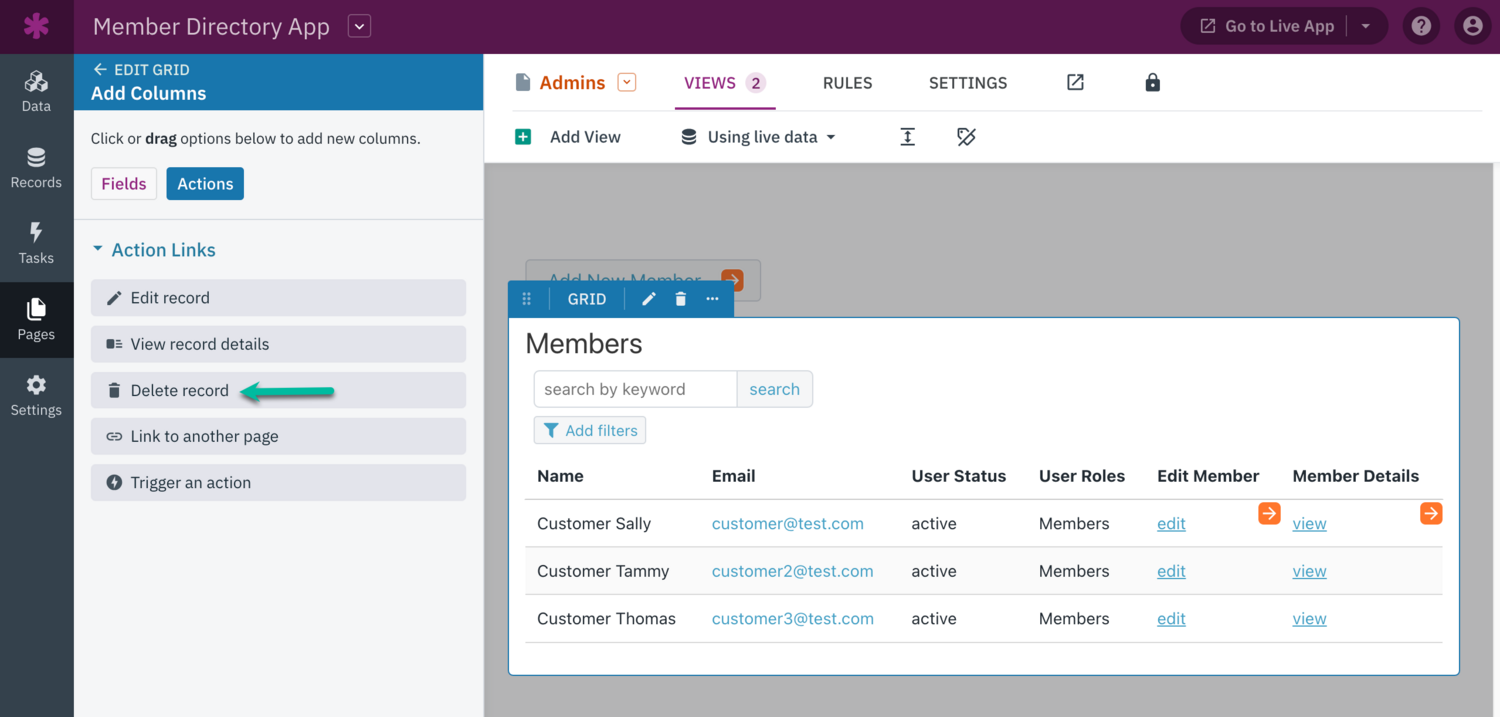Expand the Admins page dropdown
This screenshot has height=717, width=1500.
626,82
